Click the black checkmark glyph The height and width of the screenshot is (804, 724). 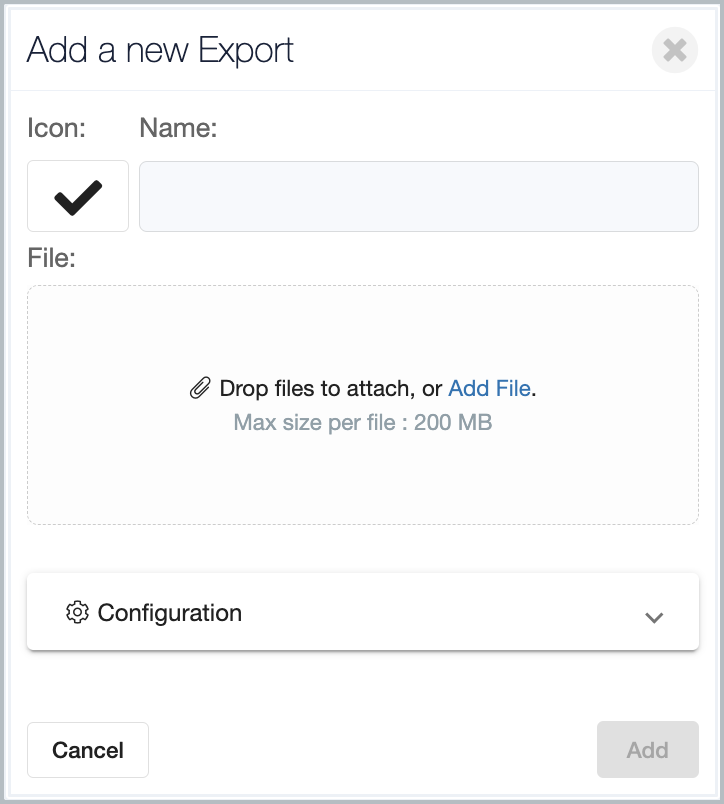coord(78,197)
